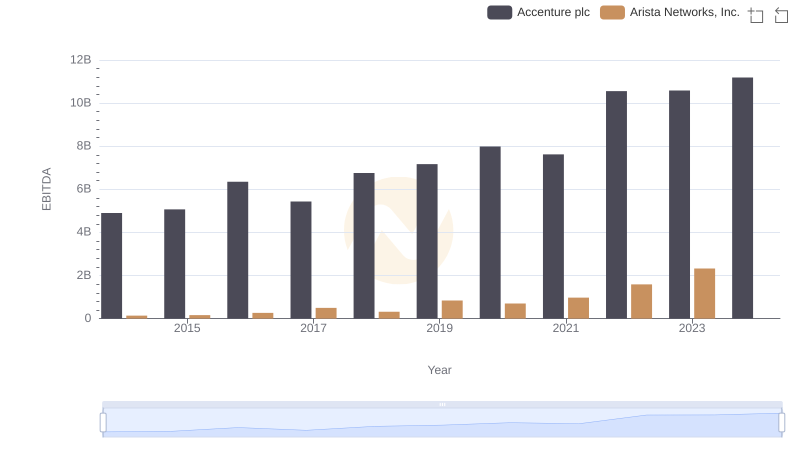Click the Accenture bar for 2018
Viewport: 800px width, 461px height.
coord(364,246)
